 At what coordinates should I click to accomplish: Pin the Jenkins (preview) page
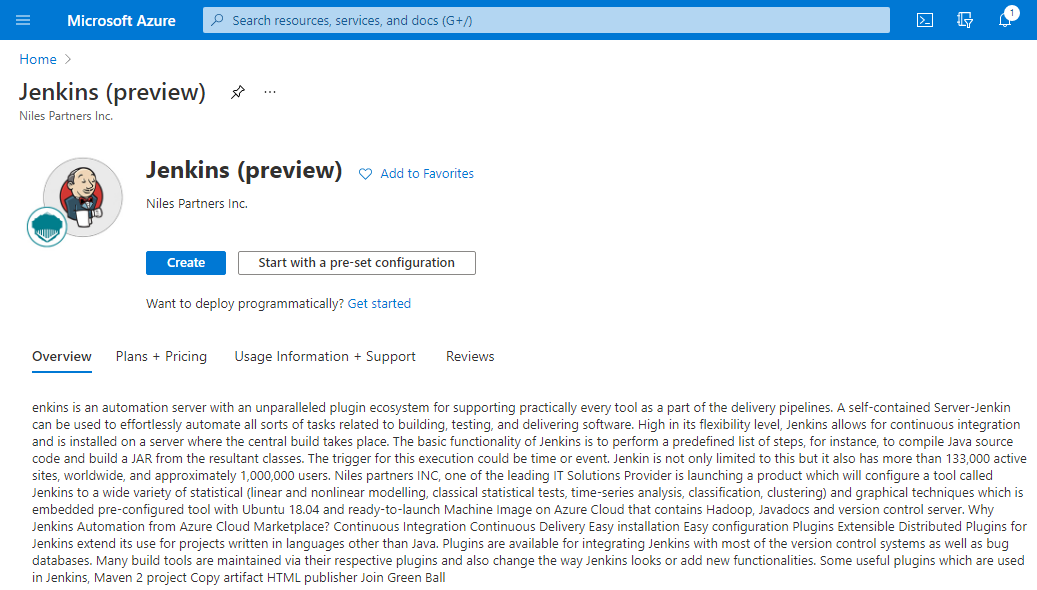pyautogui.click(x=237, y=92)
